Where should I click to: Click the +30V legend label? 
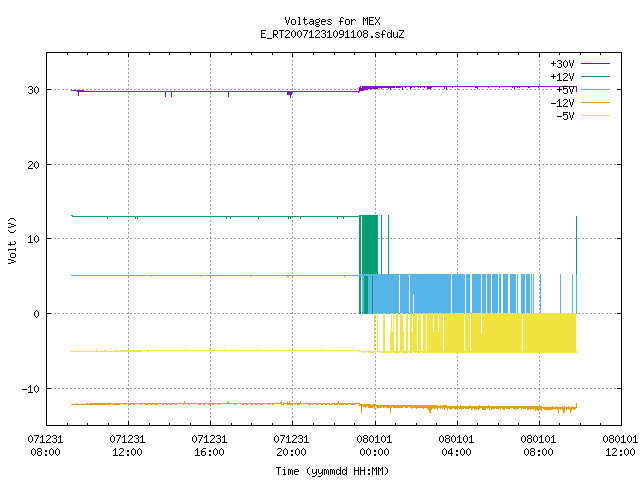(562, 64)
